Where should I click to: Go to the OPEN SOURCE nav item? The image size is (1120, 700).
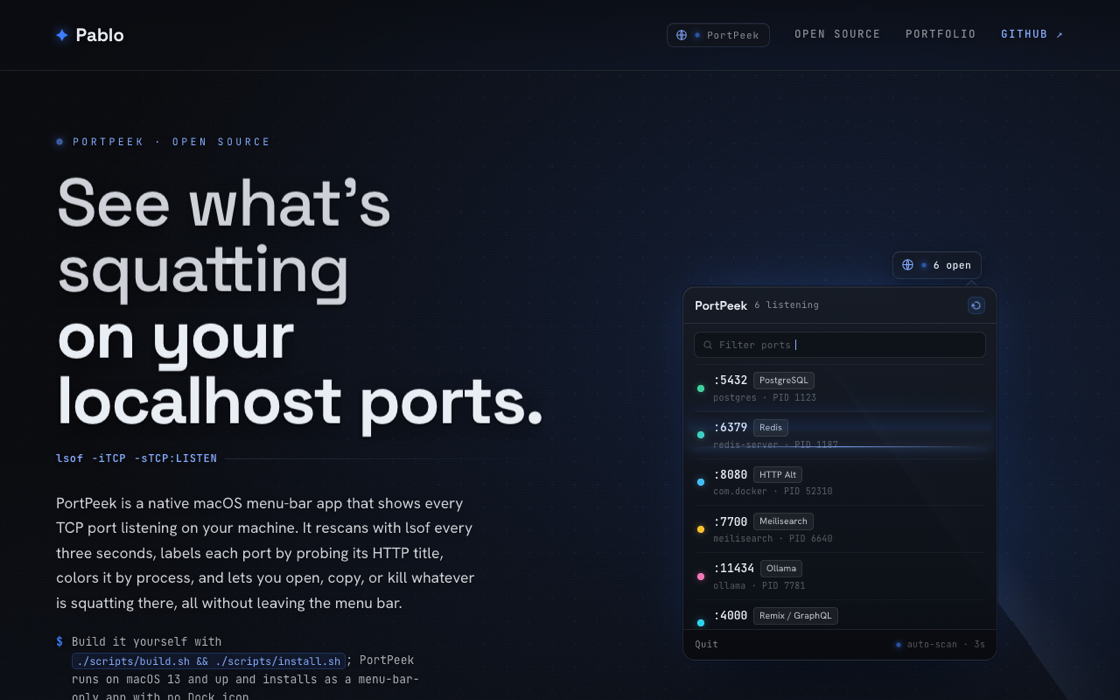pos(837,34)
